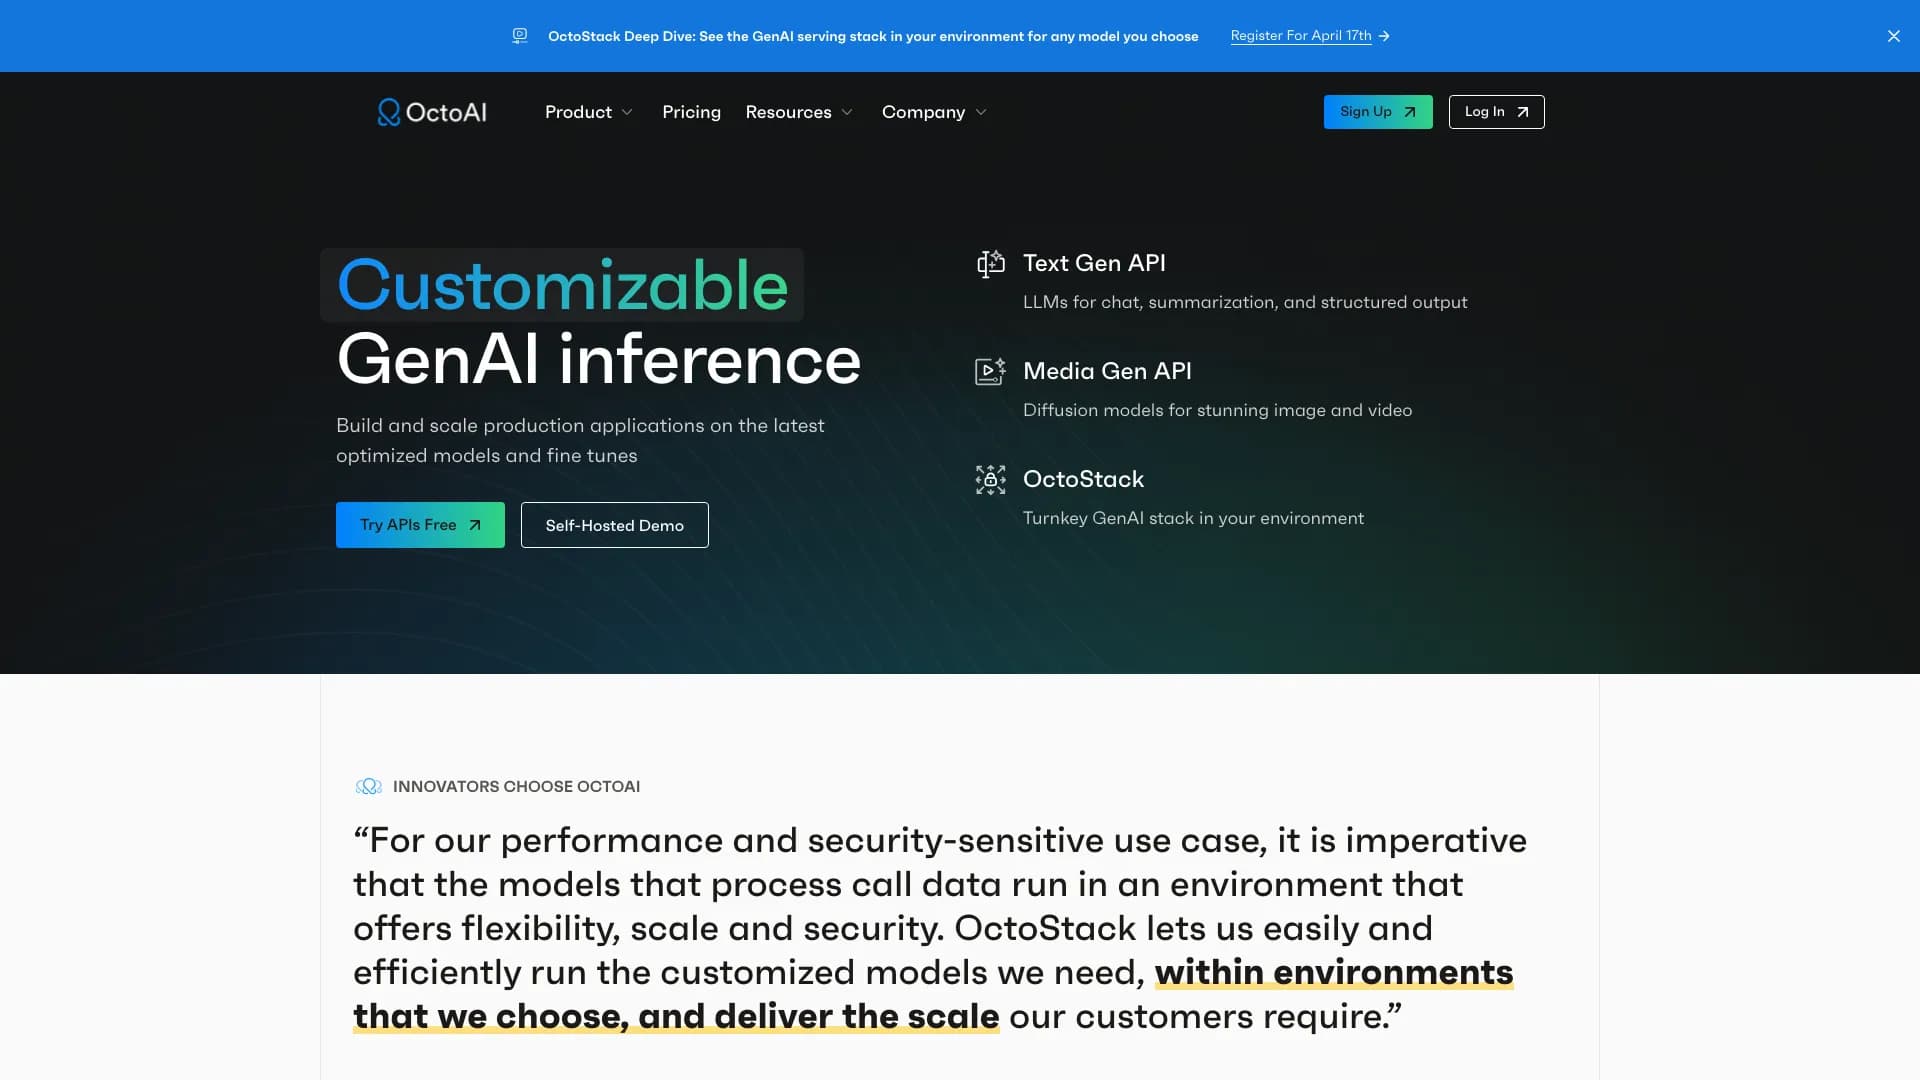Dismiss the top announcement banner

(1893, 36)
